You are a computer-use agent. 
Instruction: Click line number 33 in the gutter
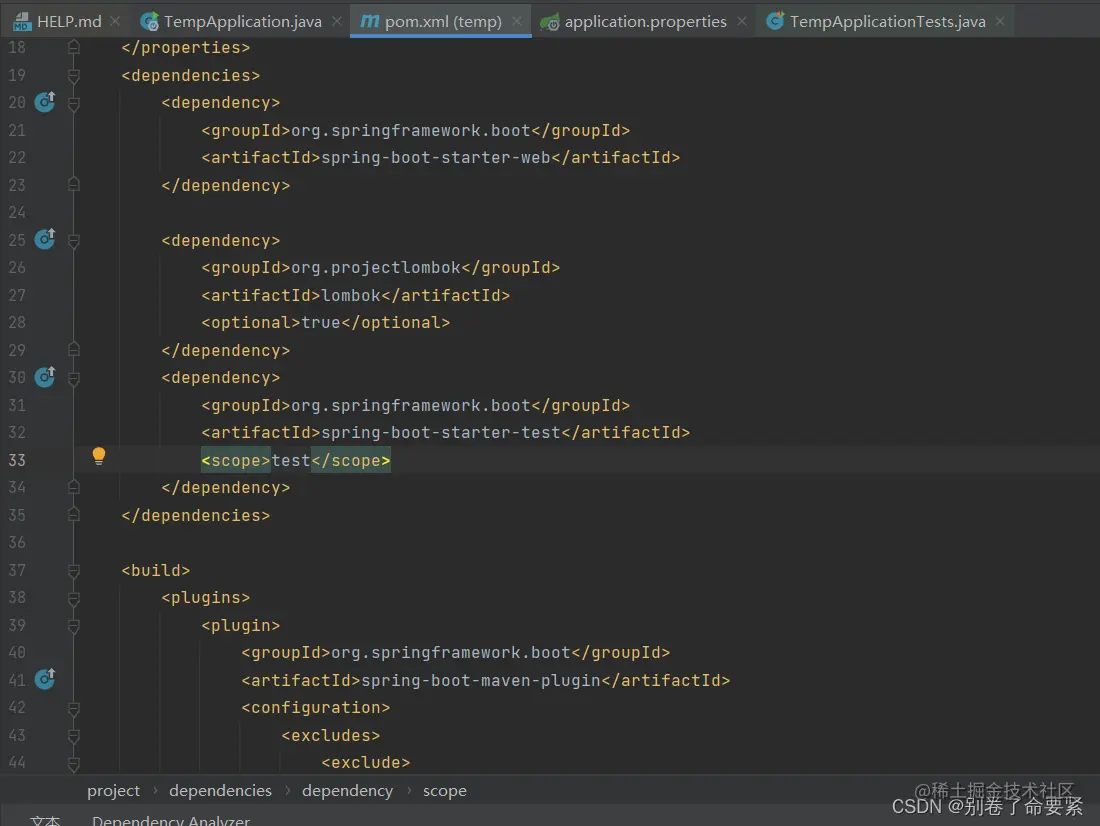(17, 460)
